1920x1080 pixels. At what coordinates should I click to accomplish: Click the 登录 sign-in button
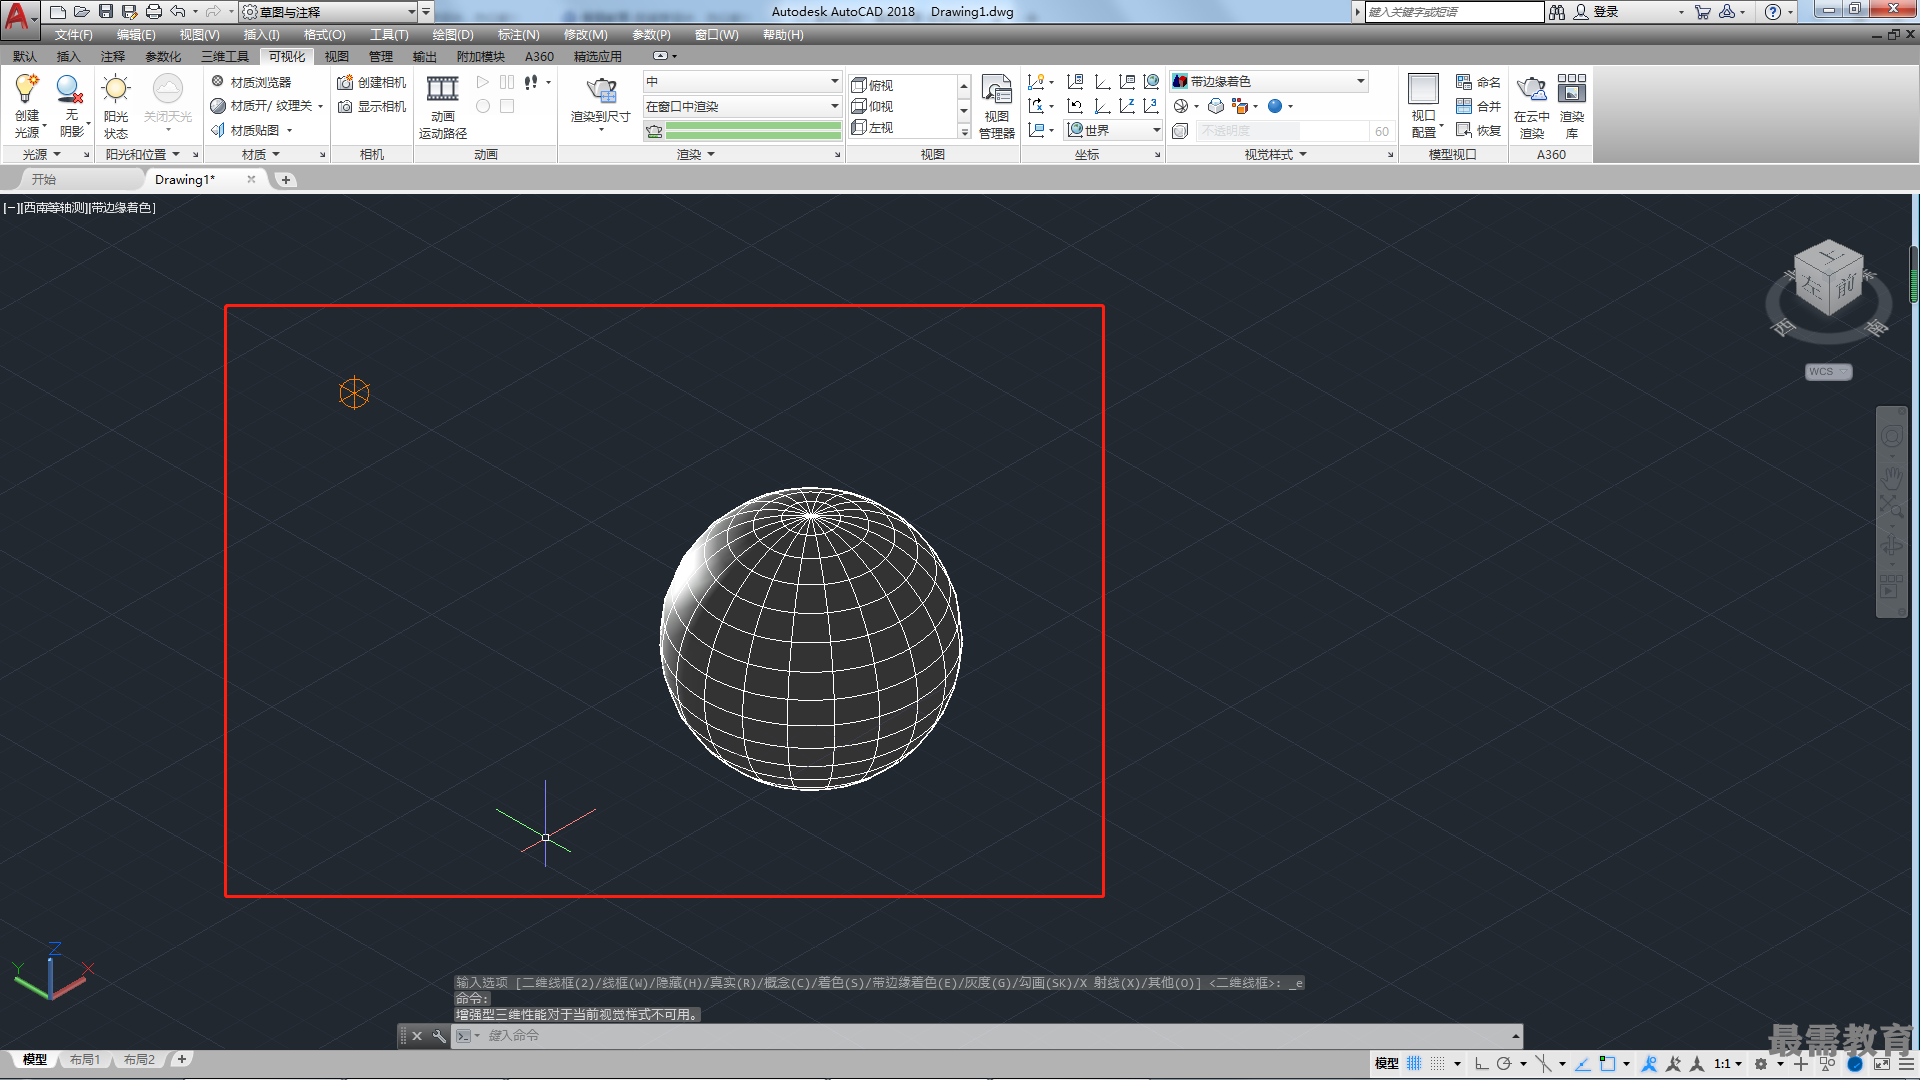pos(1597,12)
